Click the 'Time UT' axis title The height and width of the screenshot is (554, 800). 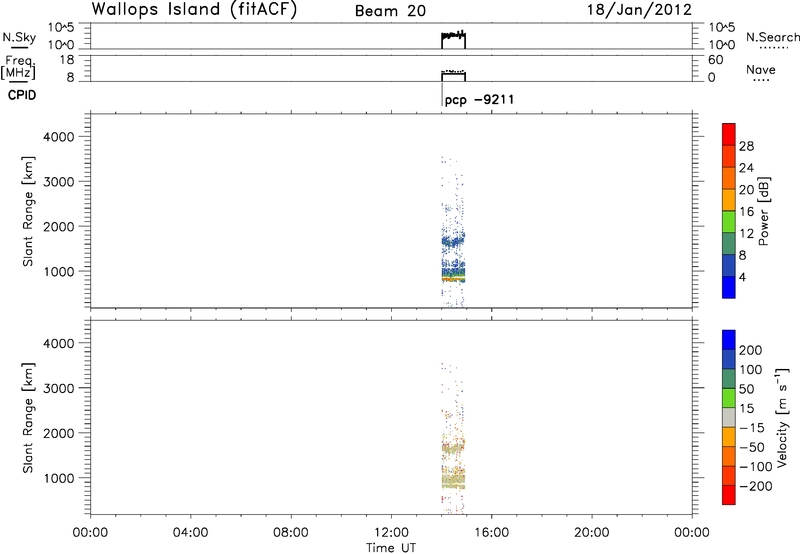(x=391, y=548)
